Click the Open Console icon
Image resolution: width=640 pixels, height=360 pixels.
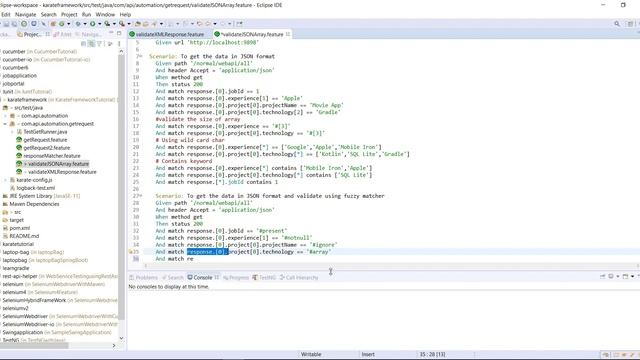625,276
